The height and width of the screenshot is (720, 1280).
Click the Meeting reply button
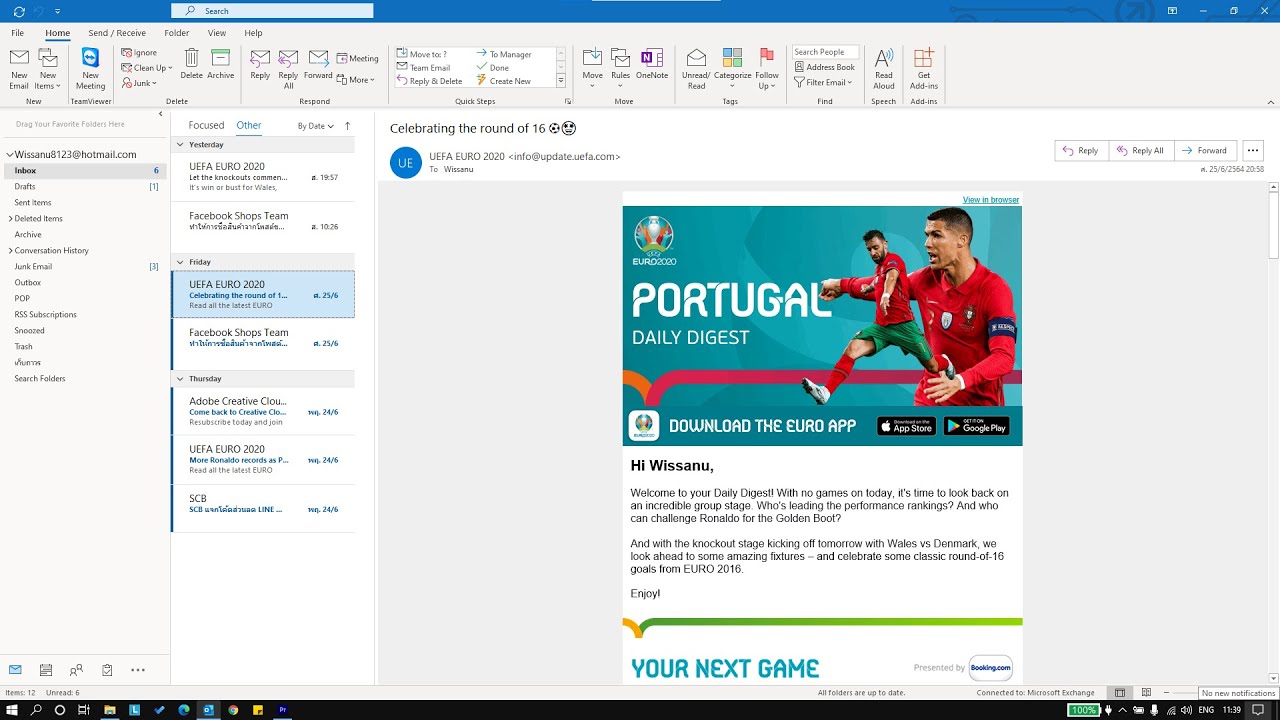pos(357,58)
